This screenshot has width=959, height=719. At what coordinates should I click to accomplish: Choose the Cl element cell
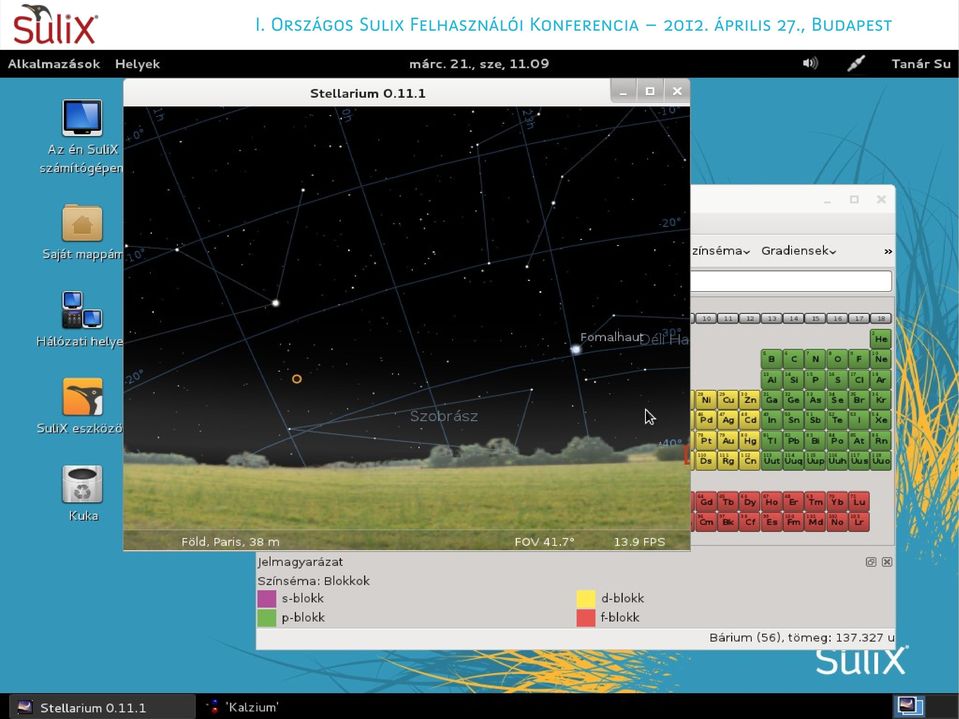[x=859, y=379]
